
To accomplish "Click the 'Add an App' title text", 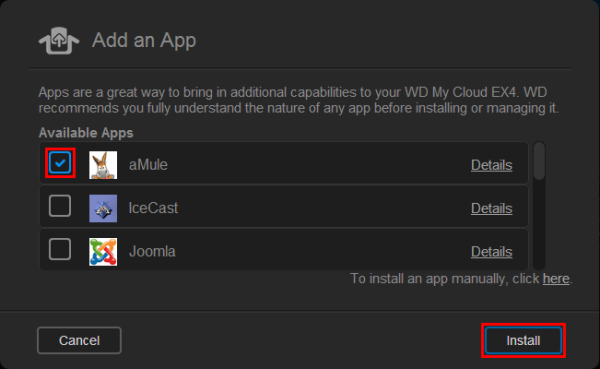I will [x=144, y=40].
